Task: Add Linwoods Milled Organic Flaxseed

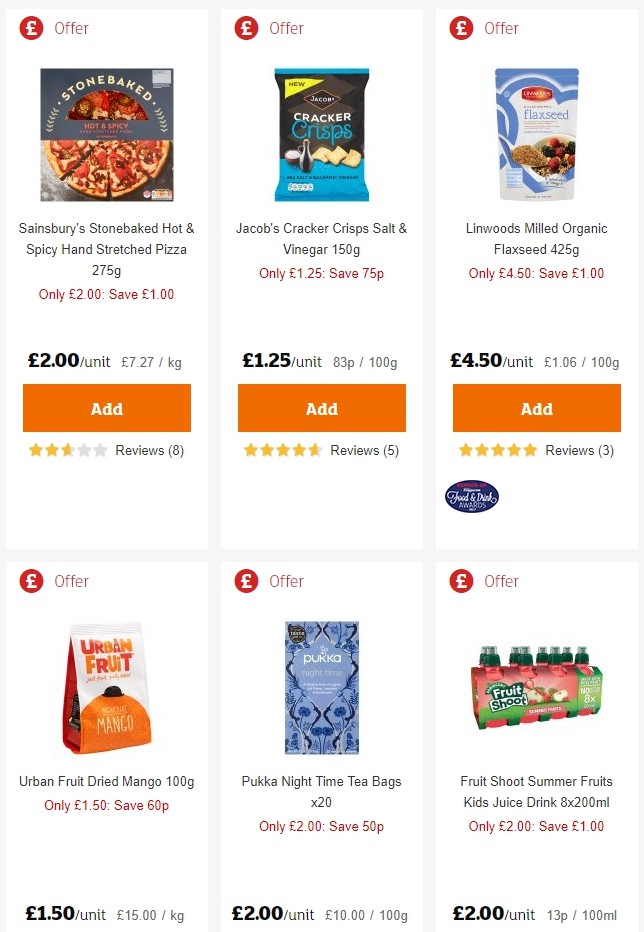Action: point(536,408)
